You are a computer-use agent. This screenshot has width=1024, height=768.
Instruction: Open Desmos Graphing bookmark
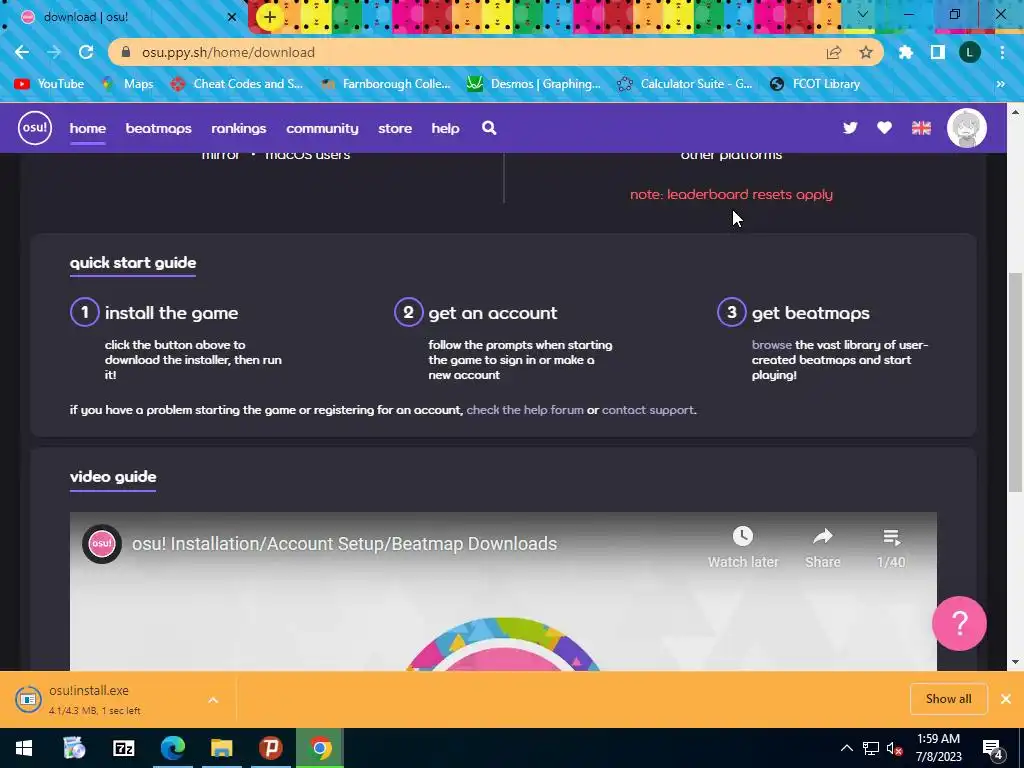coord(534,84)
